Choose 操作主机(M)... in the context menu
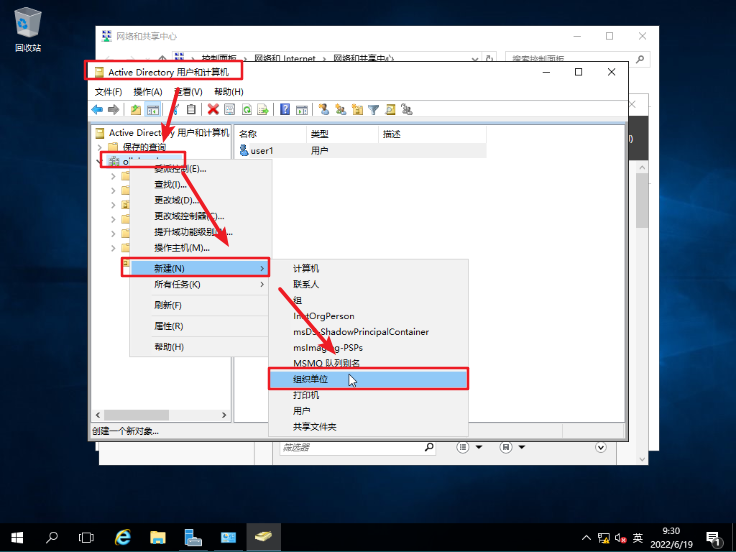 pos(201,248)
